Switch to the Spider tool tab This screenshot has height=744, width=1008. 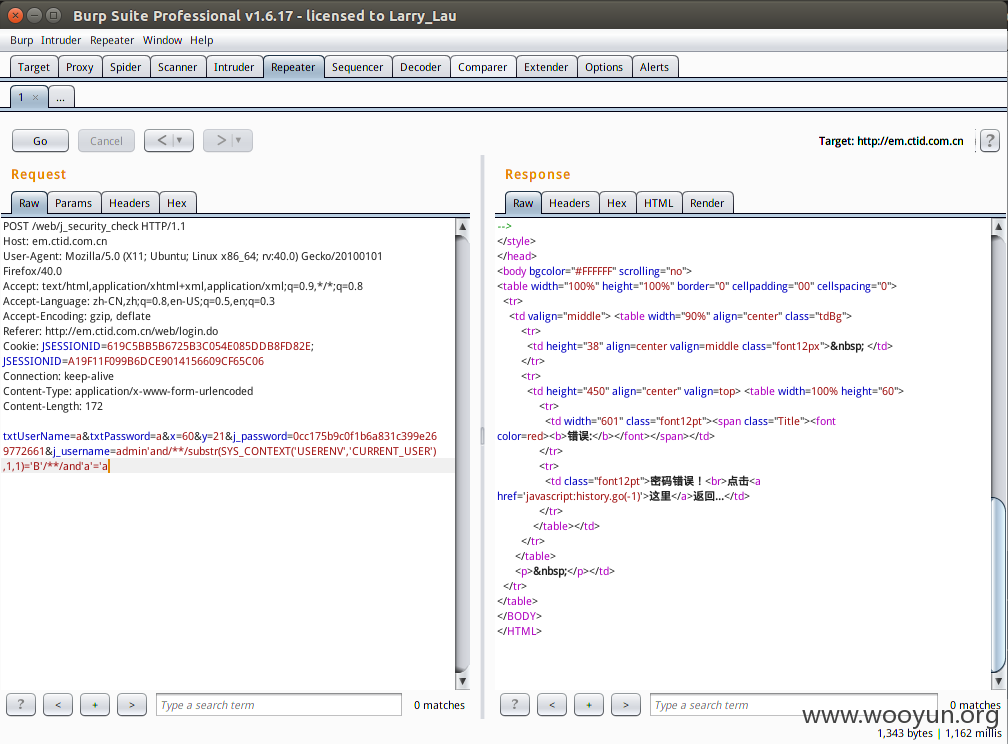pos(125,67)
